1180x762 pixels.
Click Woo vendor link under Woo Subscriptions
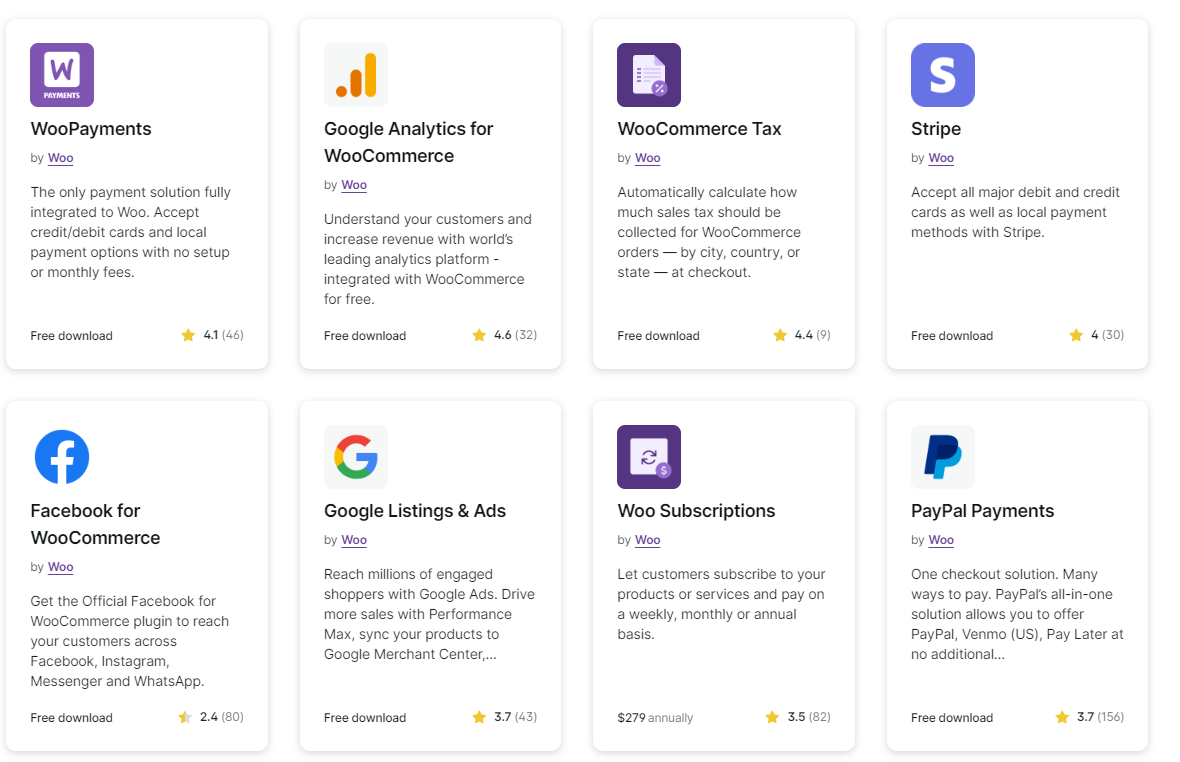[x=648, y=540]
